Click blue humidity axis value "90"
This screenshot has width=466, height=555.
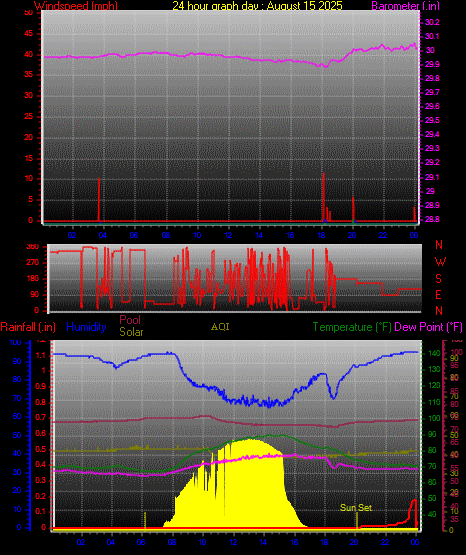tap(17, 361)
